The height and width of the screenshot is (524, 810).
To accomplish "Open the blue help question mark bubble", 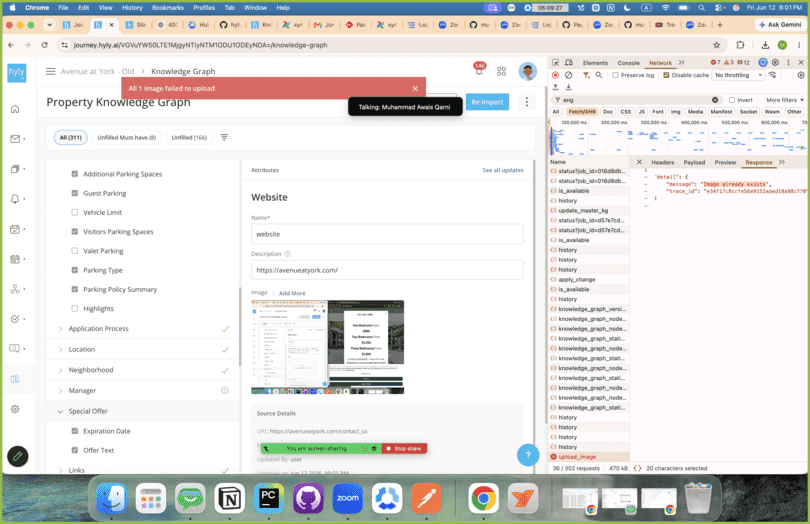I will [x=527, y=455].
